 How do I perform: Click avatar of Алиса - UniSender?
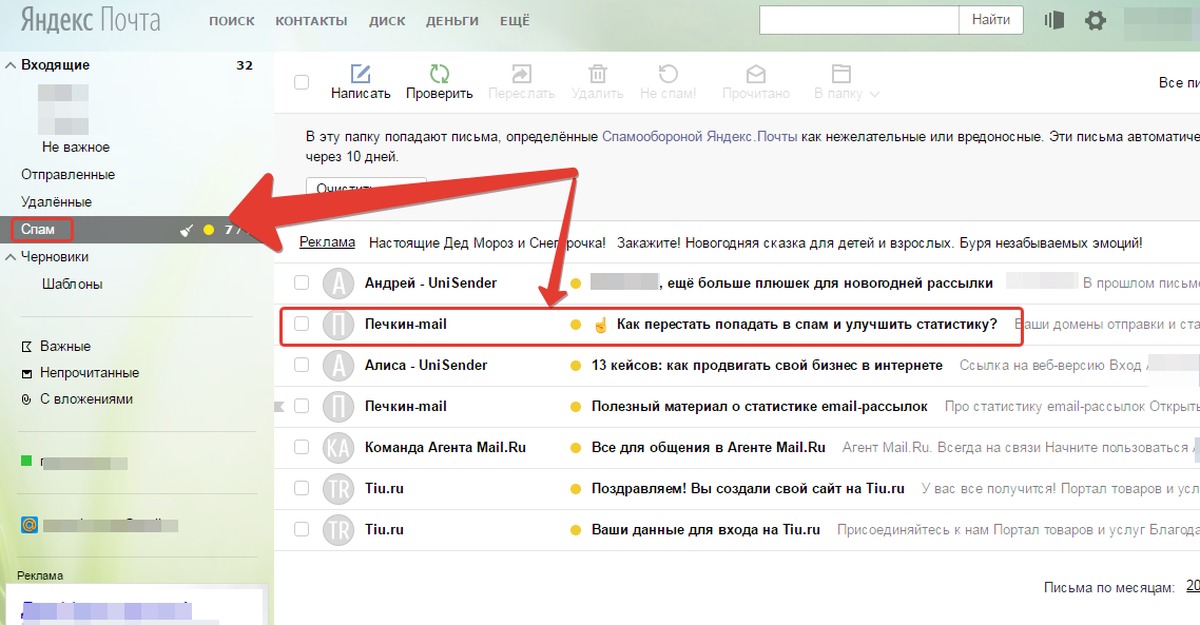[x=339, y=365]
